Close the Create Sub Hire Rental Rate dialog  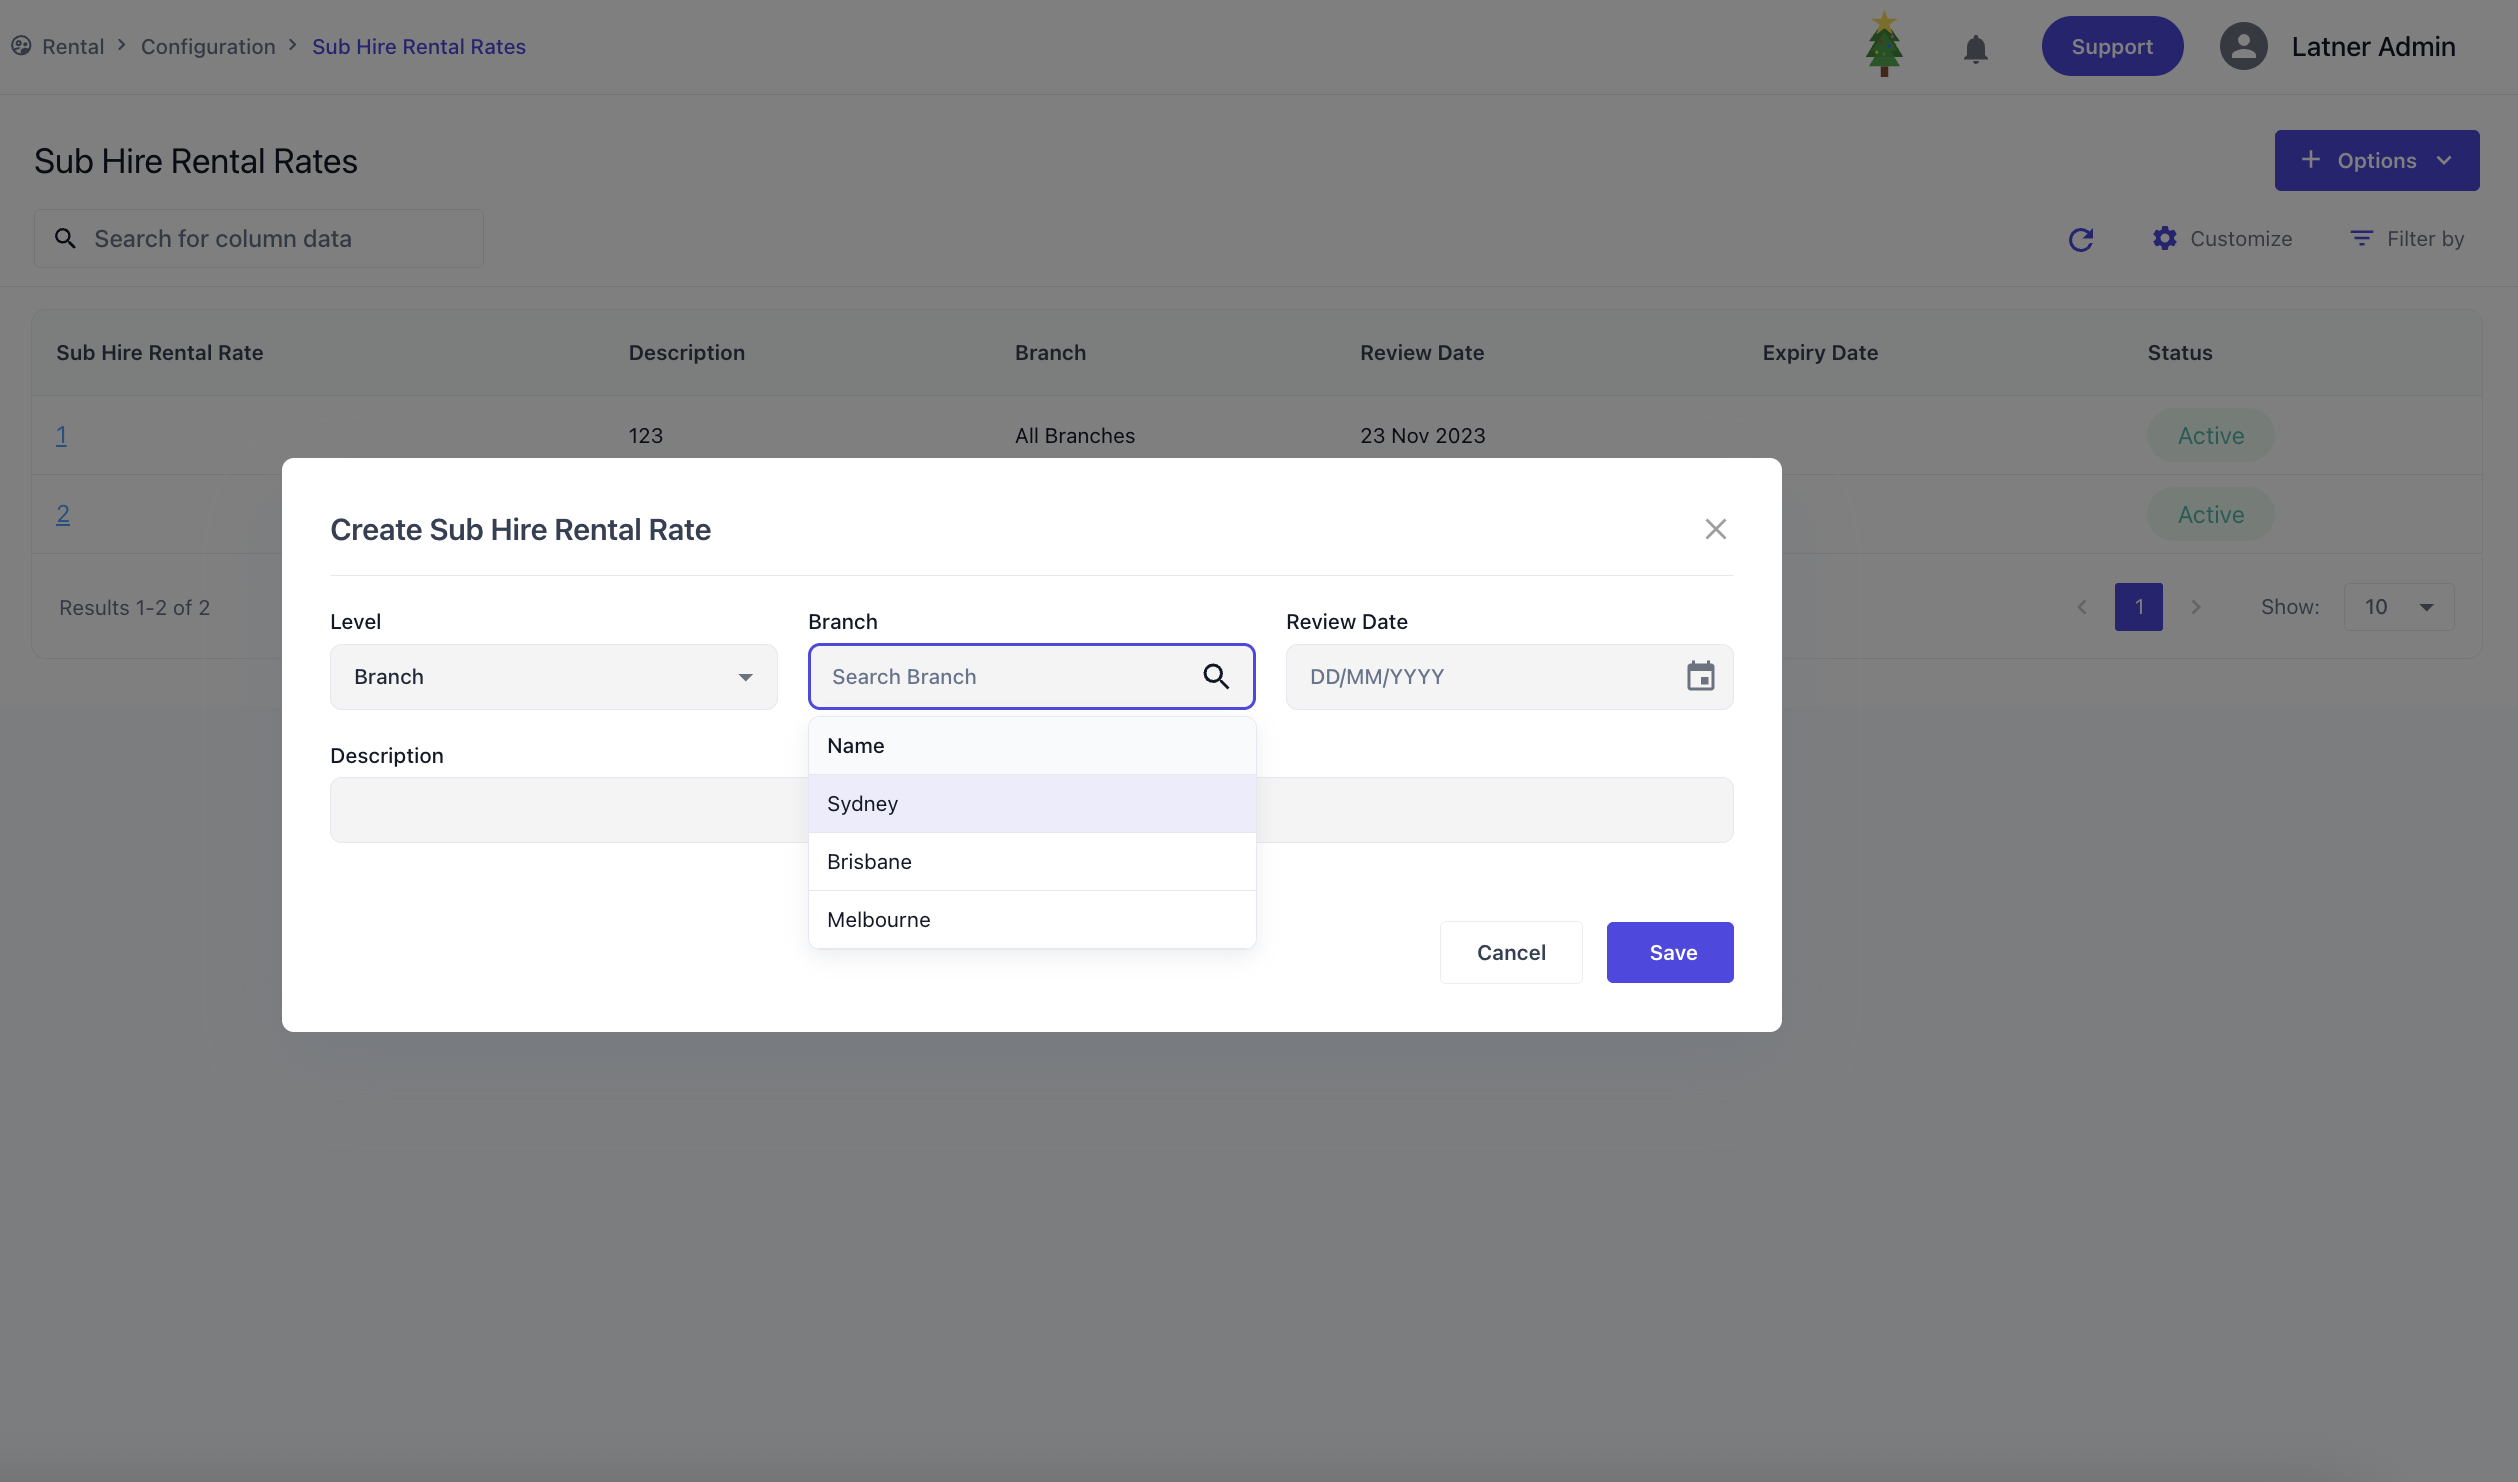point(1715,529)
